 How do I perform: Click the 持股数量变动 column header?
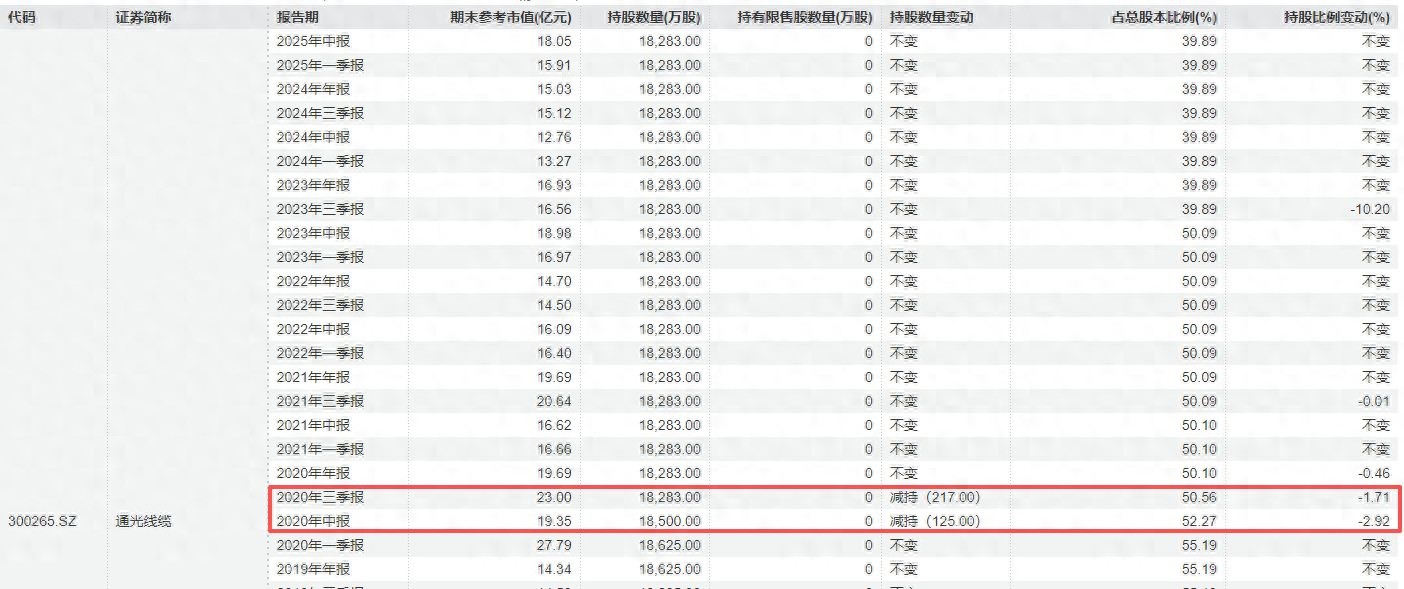pyautogui.click(x=931, y=17)
